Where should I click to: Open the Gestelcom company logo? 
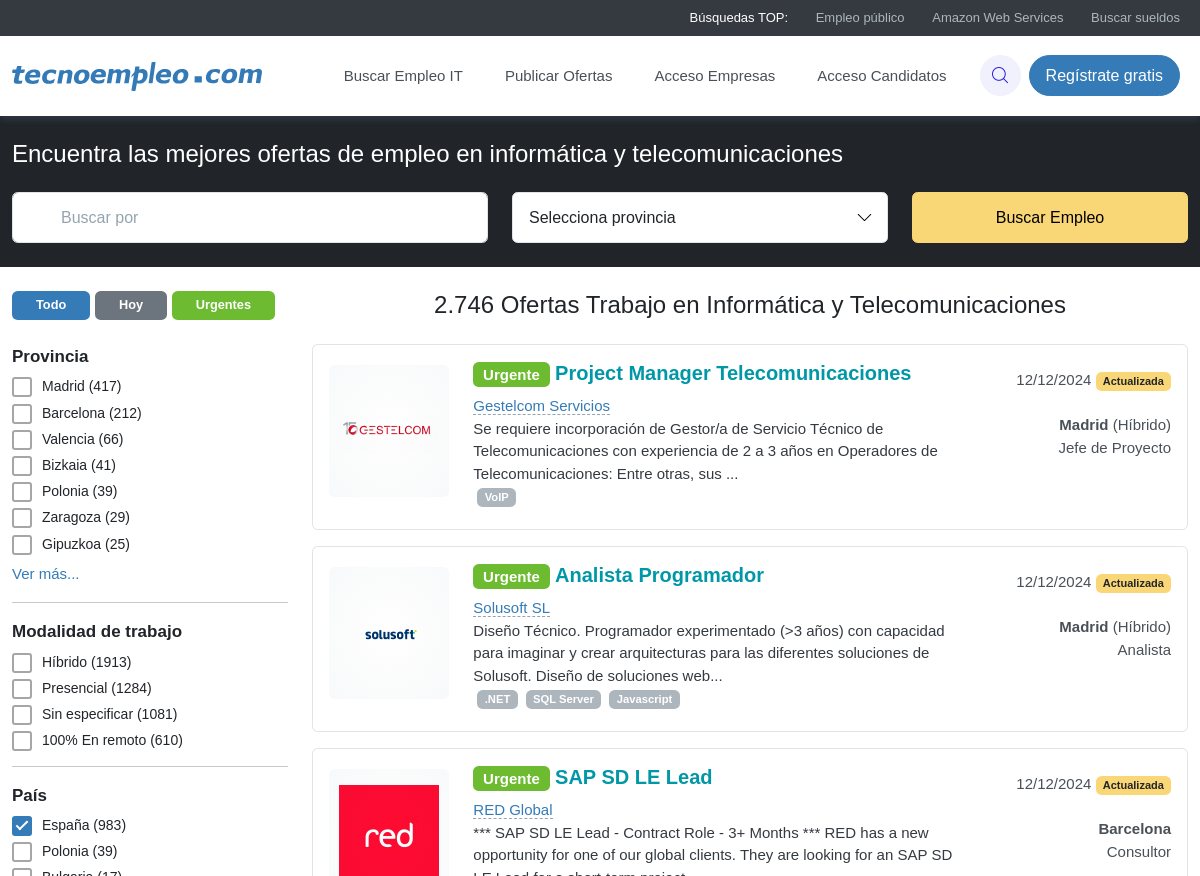[389, 431]
